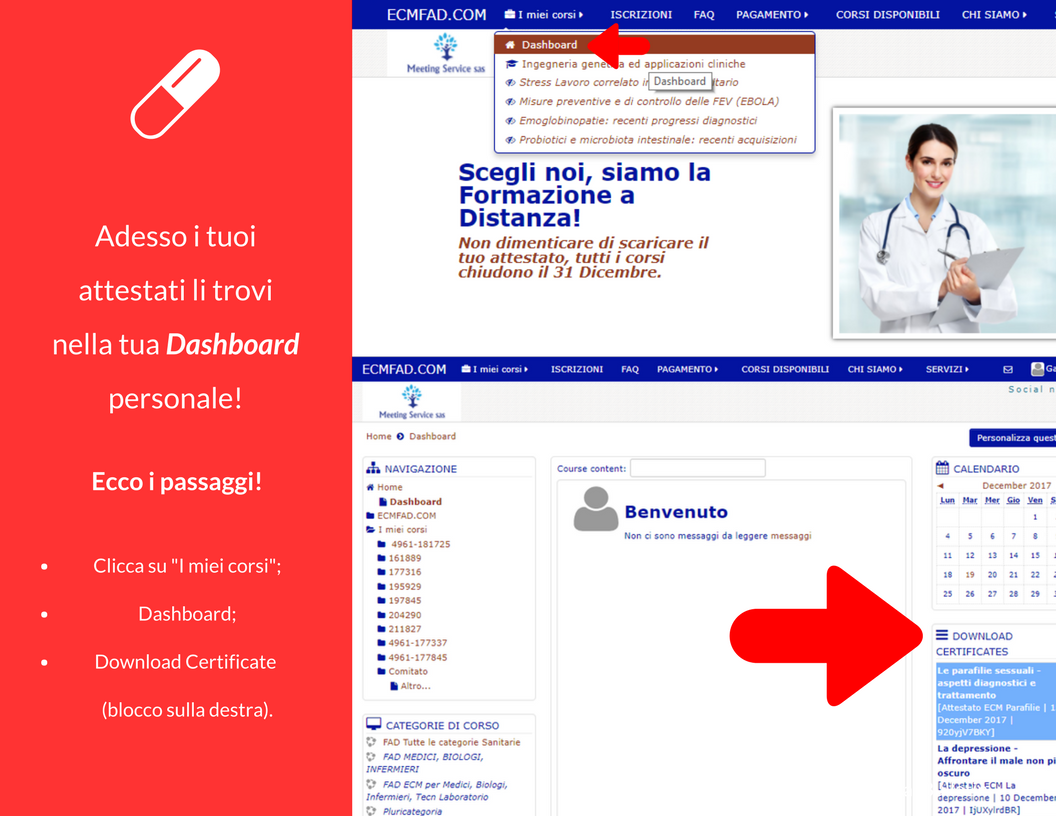1056x816 pixels.
Task: Click Probiotici e microbiota intestinale menu entry
Action: click(x=657, y=140)
